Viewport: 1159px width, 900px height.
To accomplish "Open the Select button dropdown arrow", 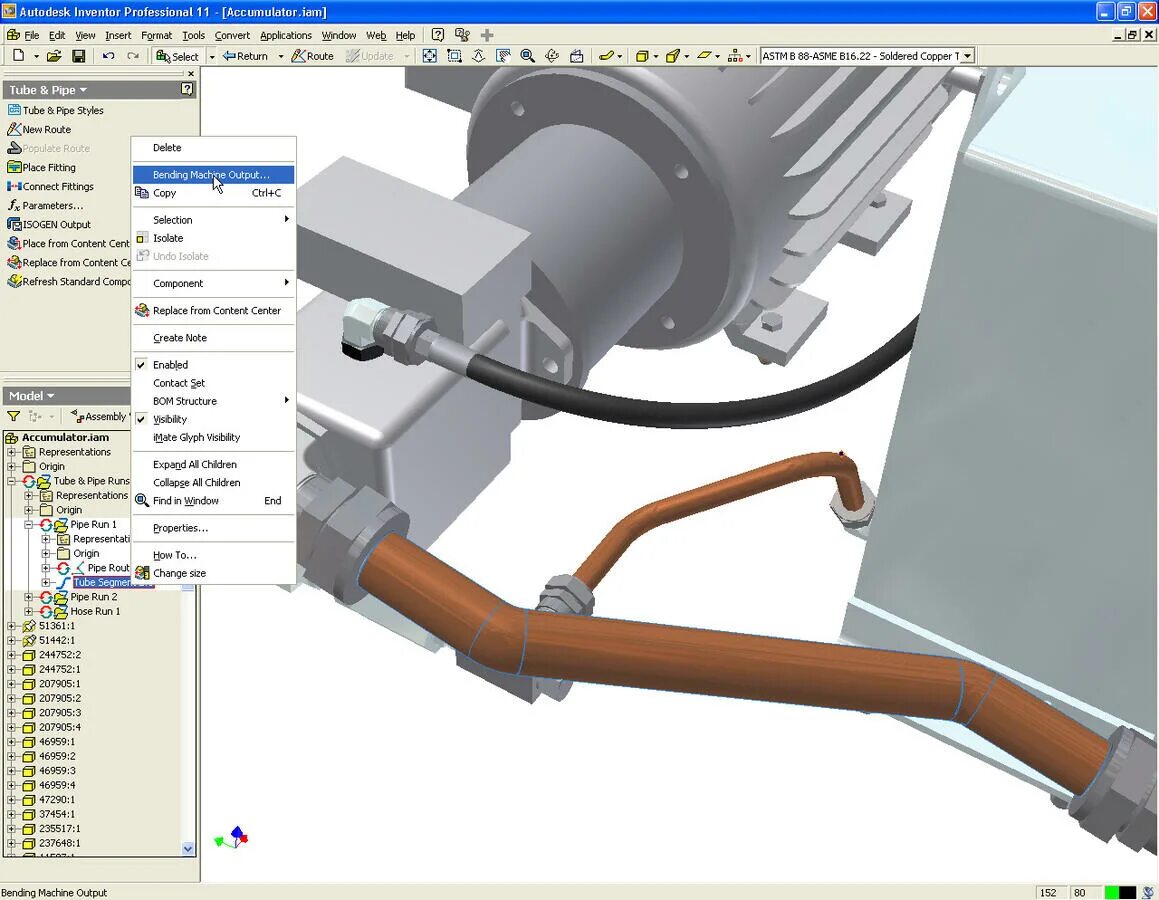I will (x=211, y=56).
